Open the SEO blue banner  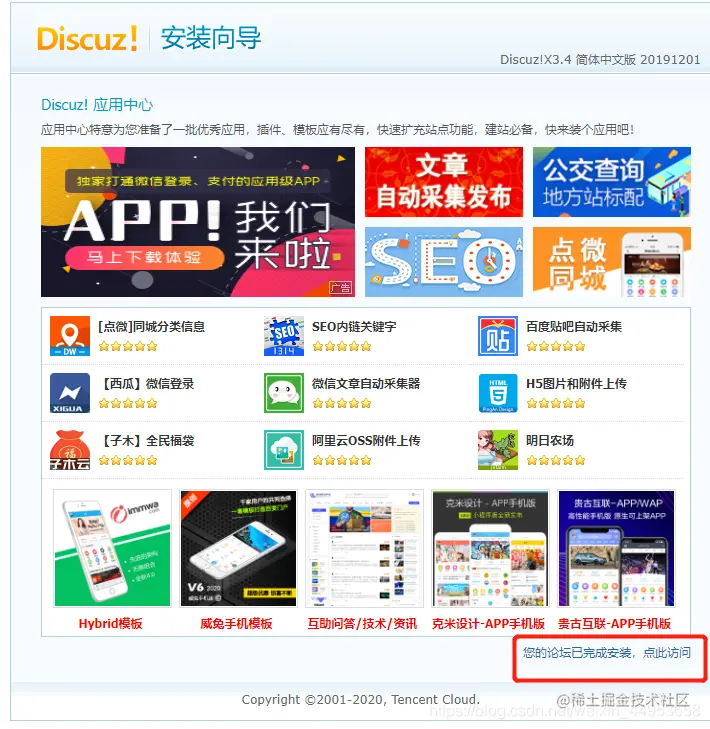444,262
